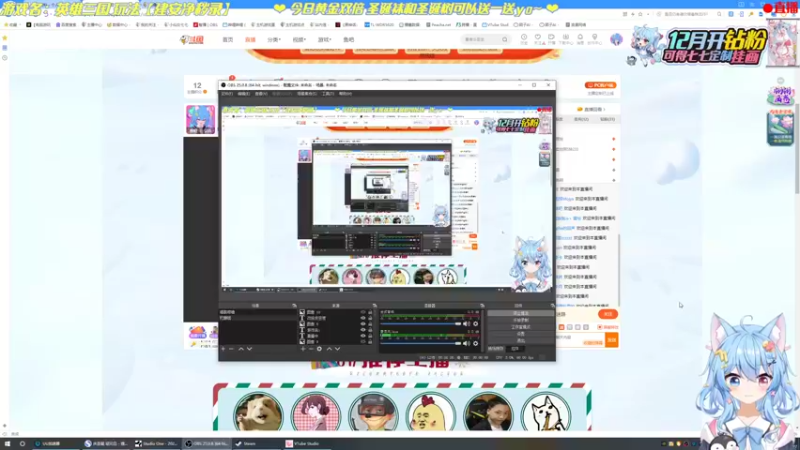Image resolution: width=800 pixels, height=450 pixels.
Task: Enable Studio Mode in OBS Controls
Action: (x=521, y=327)
